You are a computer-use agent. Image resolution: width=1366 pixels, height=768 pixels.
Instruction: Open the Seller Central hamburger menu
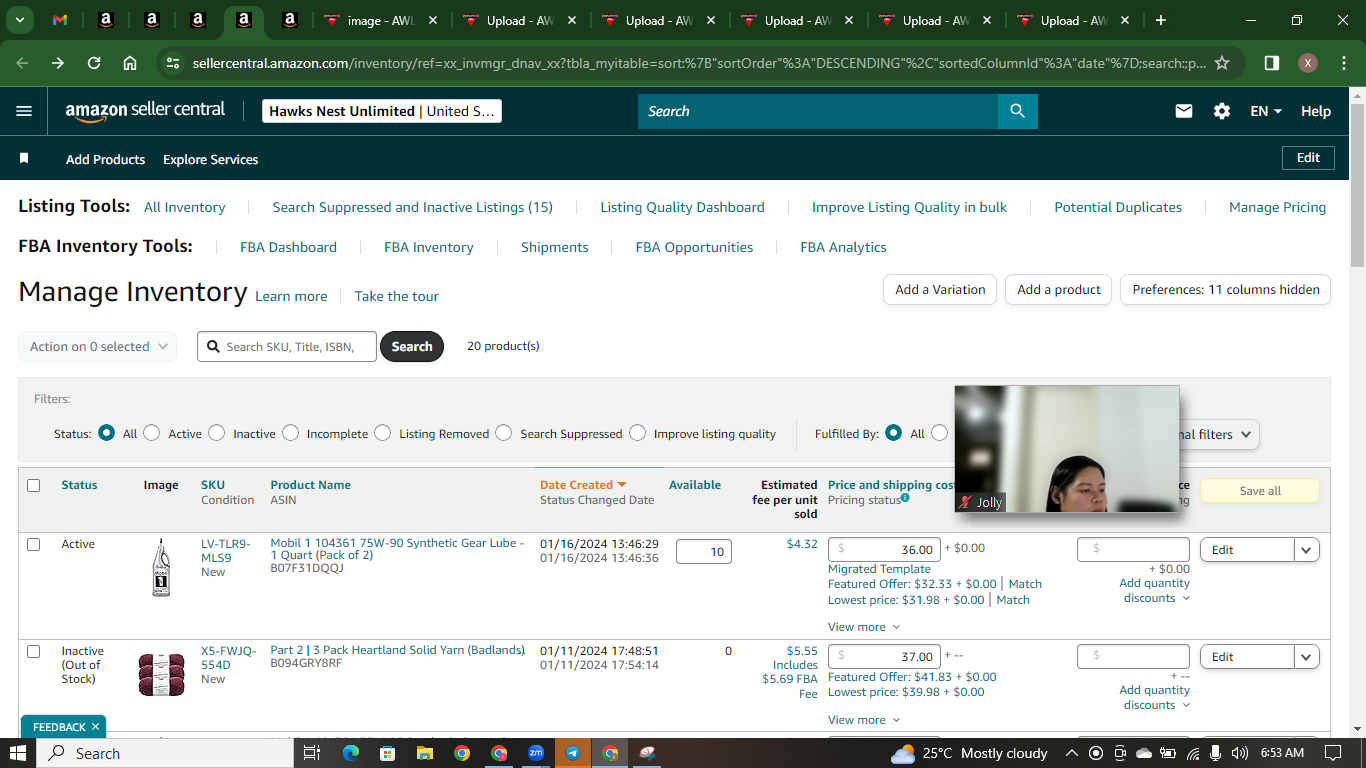pos(24,111)
